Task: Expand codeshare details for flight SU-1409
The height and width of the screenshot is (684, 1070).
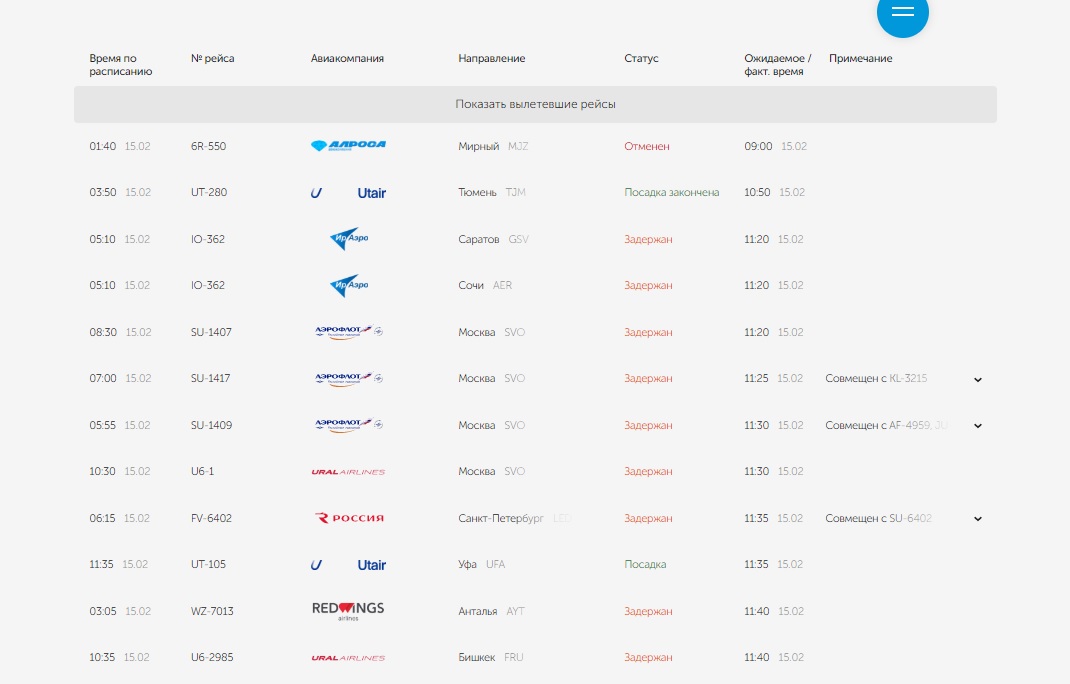Action: (x=978, y=425)
